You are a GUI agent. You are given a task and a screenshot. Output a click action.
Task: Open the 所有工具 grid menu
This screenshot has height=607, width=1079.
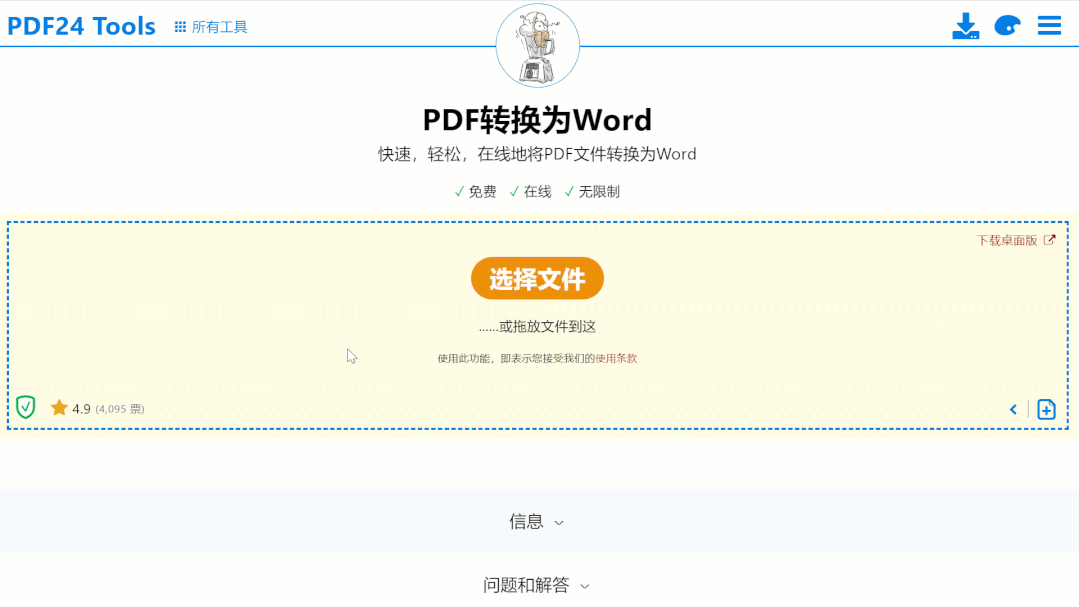[x=211, y=27]
